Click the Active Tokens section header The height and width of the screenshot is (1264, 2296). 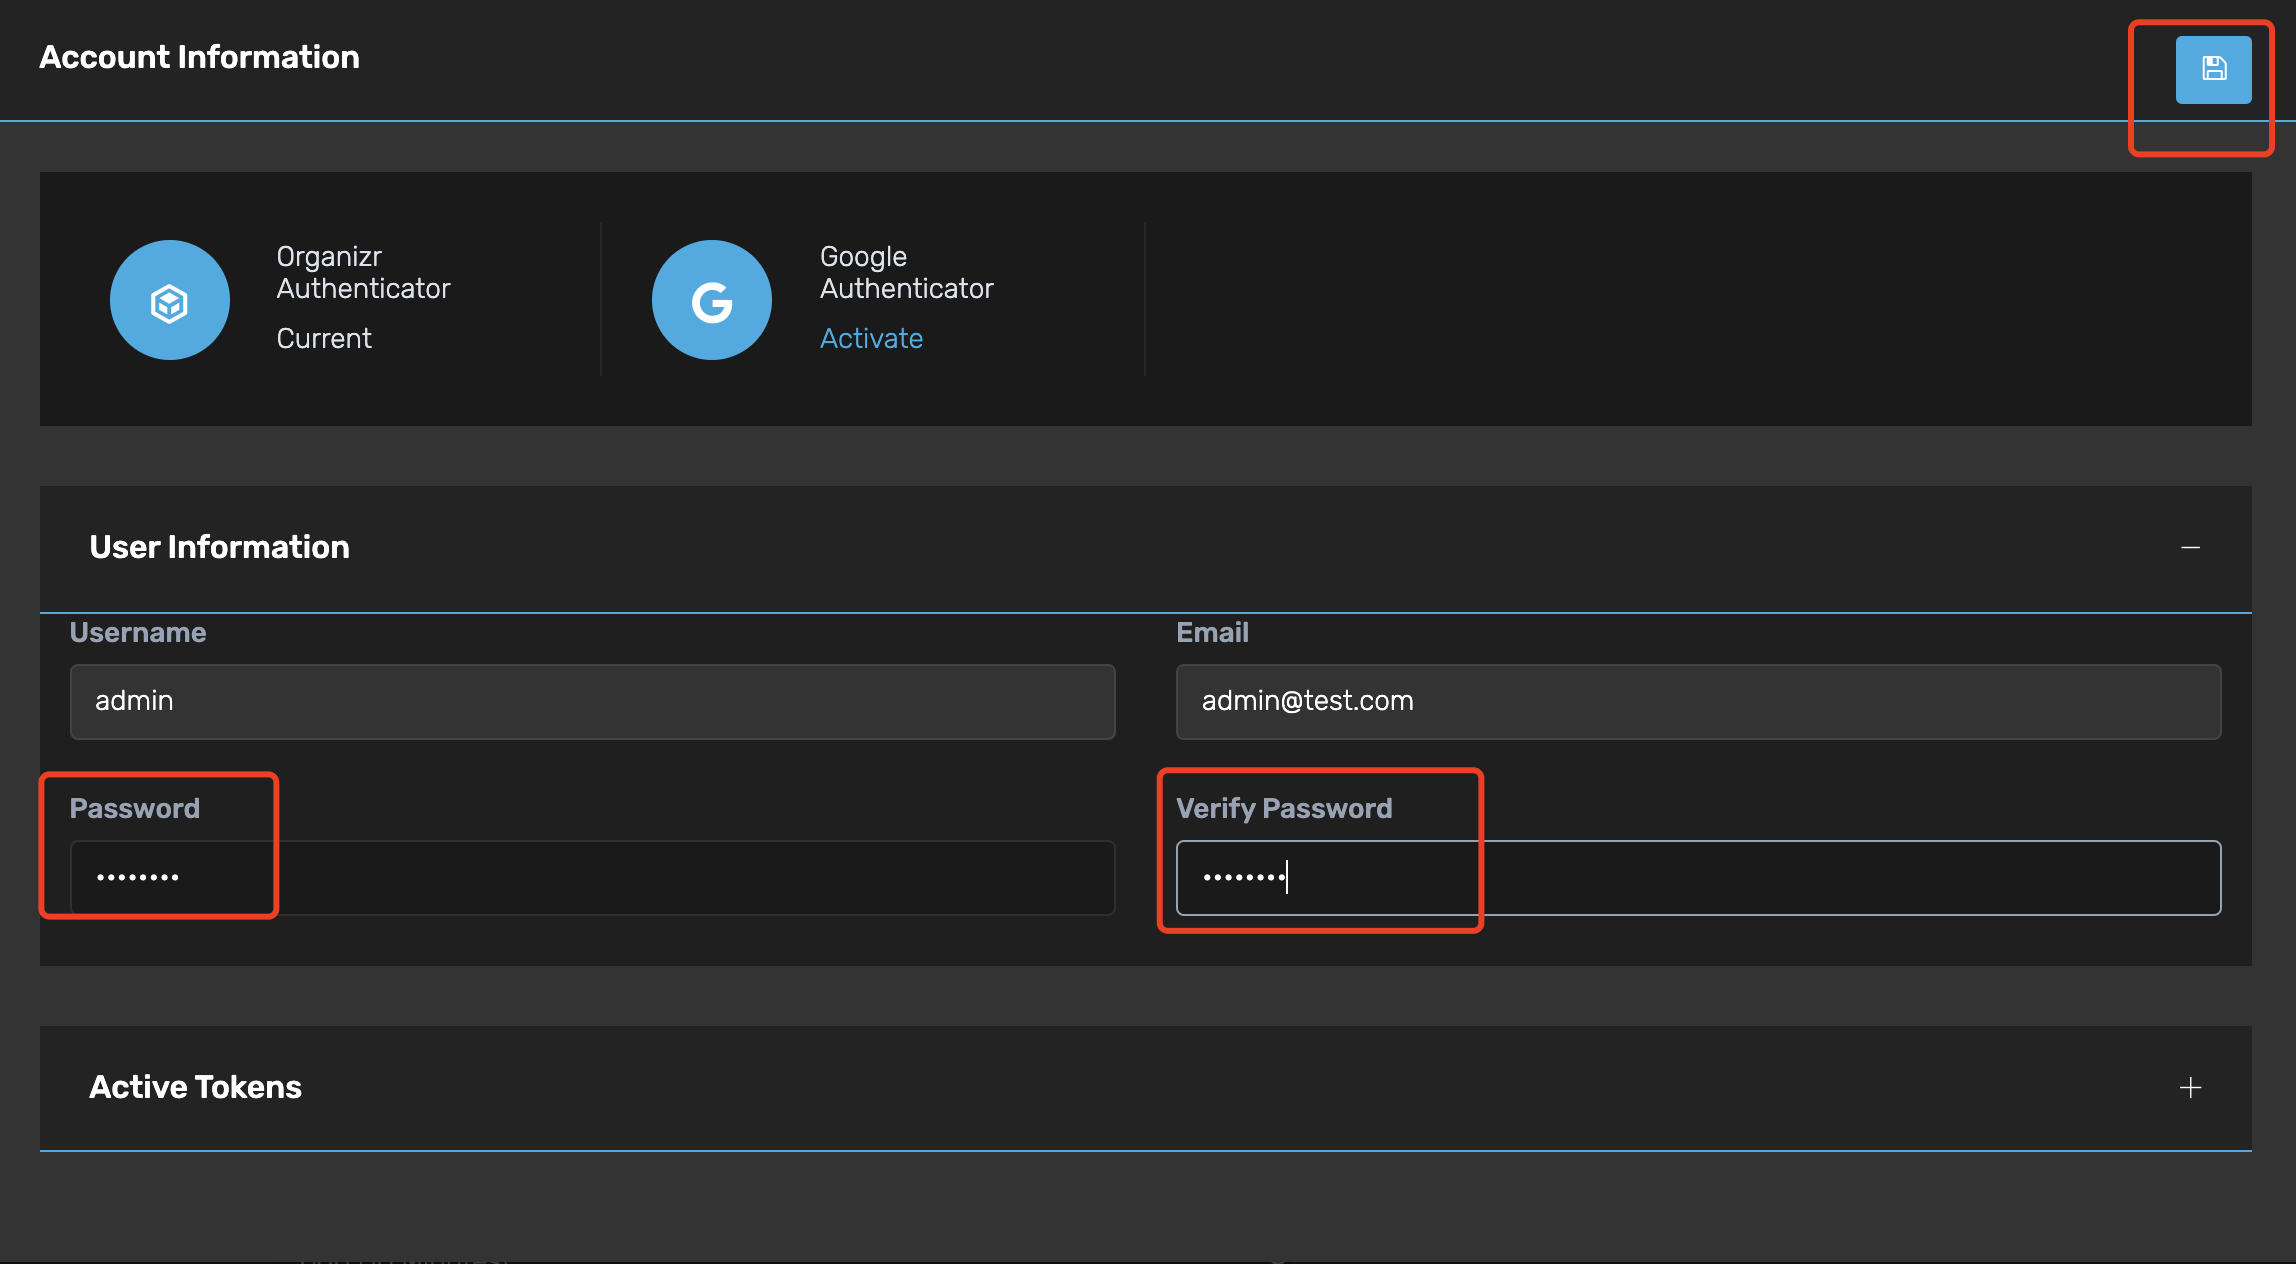196,1088
